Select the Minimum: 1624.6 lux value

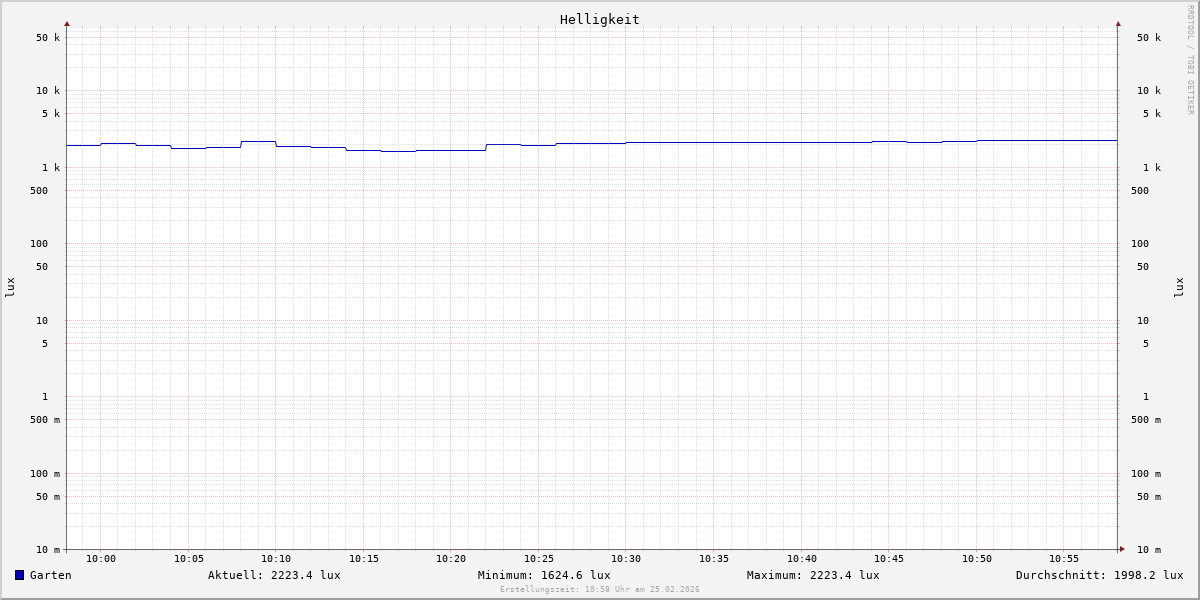544,575
